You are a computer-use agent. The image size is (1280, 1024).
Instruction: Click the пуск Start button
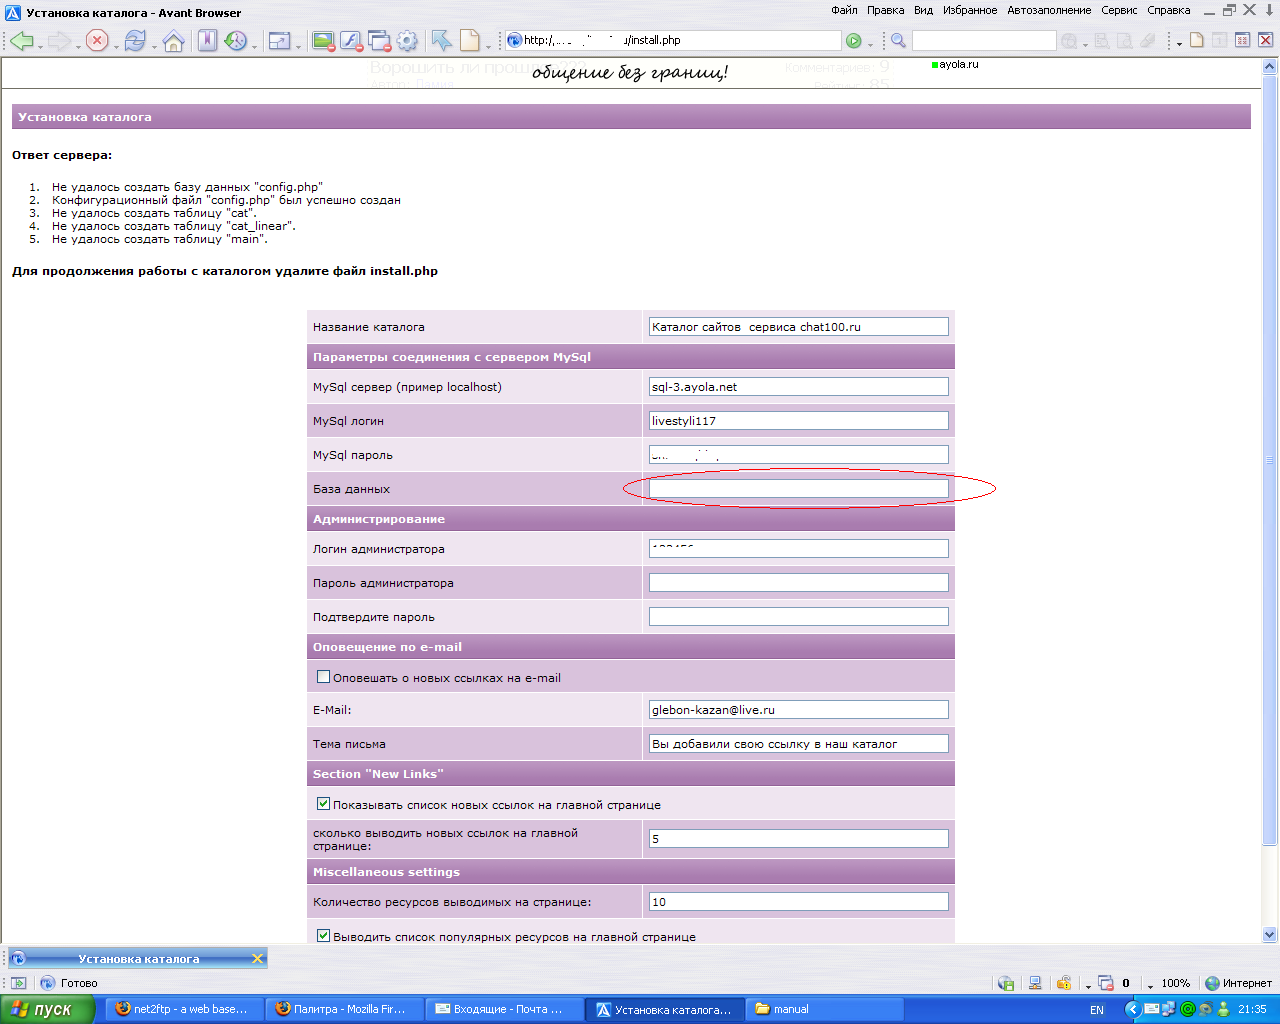click(47, 1009)
